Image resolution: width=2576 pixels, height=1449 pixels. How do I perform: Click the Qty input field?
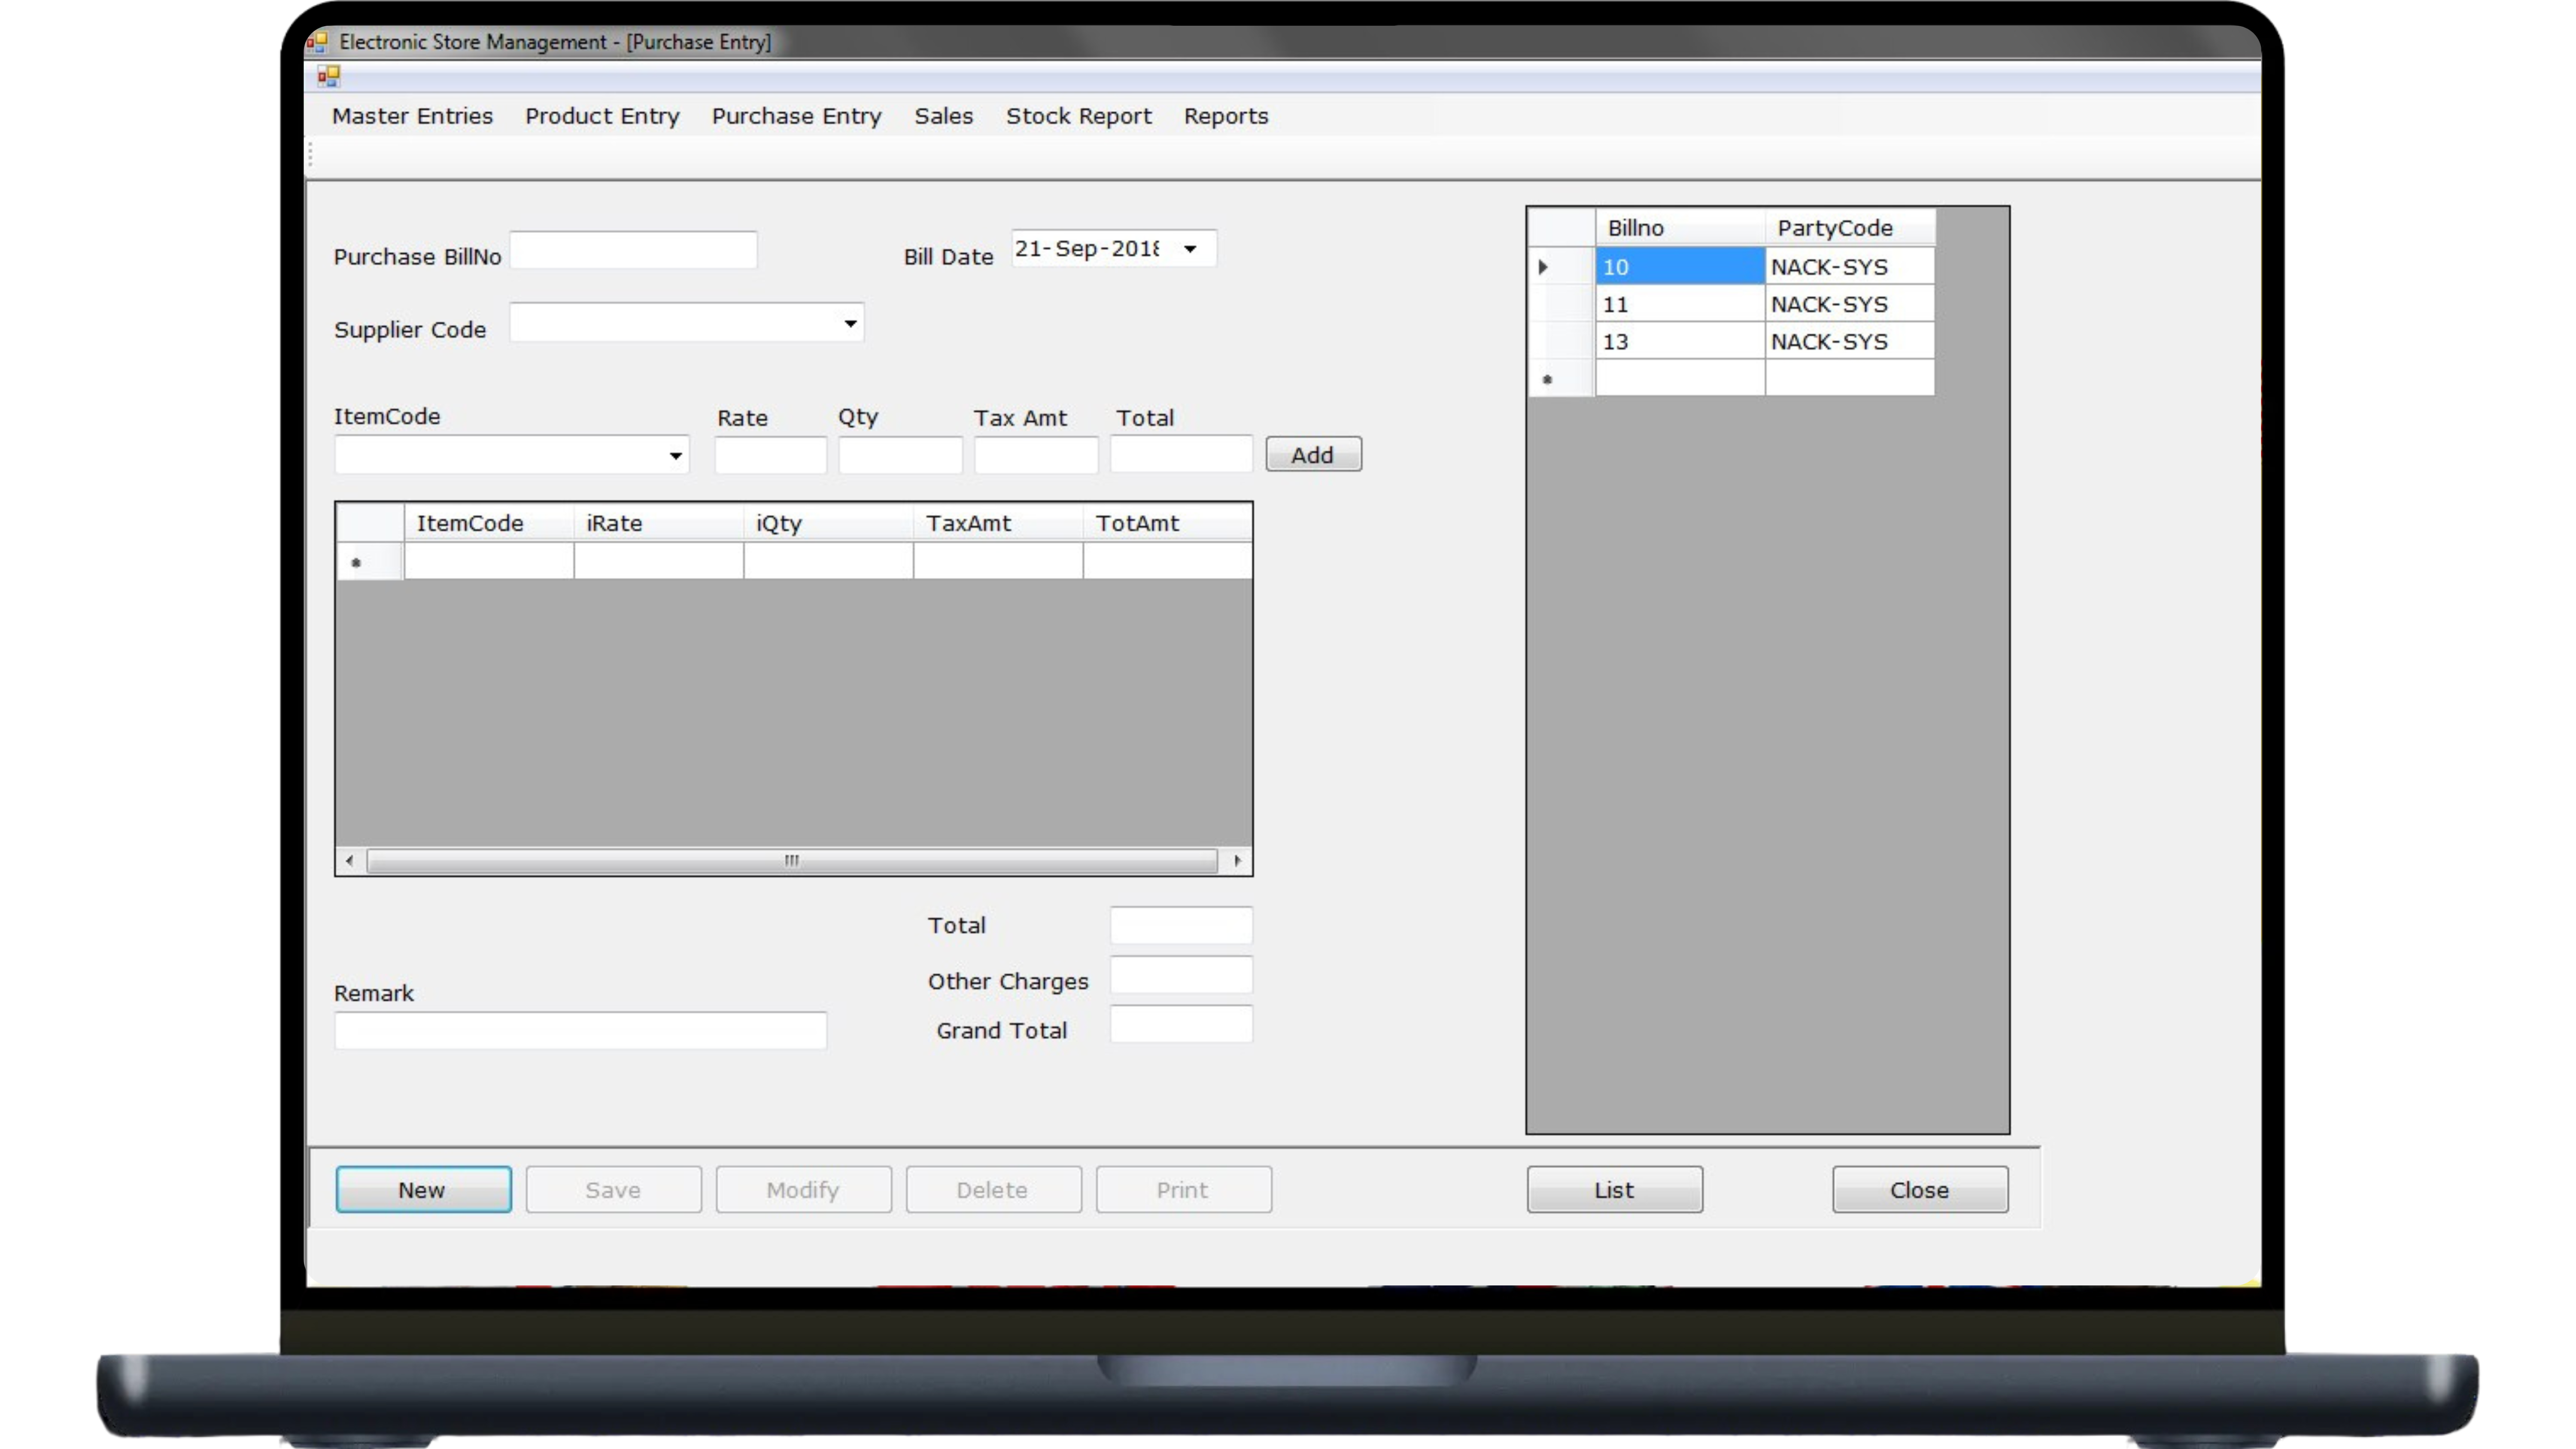(x=900, y=455)
